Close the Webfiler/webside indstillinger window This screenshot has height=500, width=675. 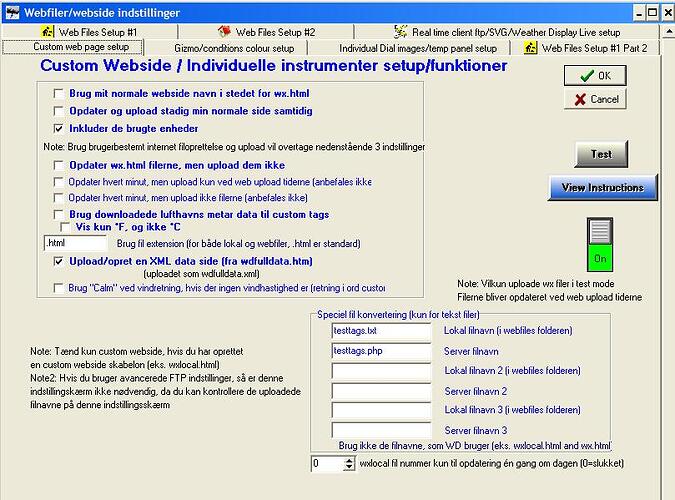pos(668,13)
